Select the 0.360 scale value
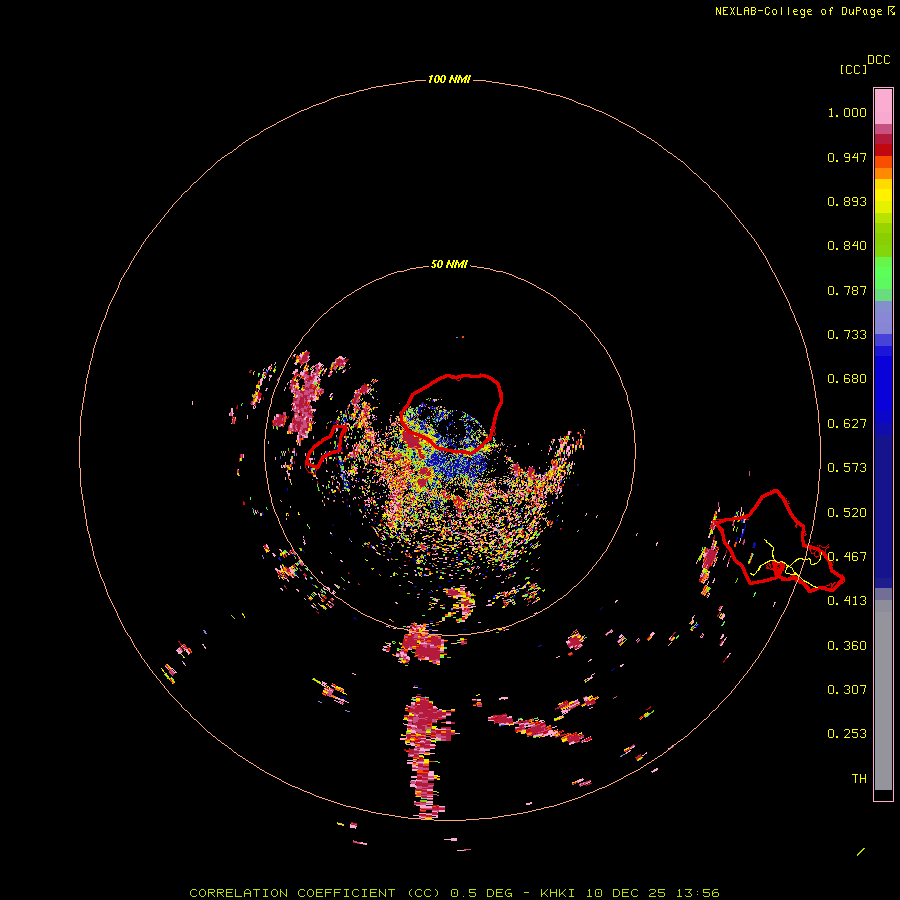900x900 pixels. [847, 646]
